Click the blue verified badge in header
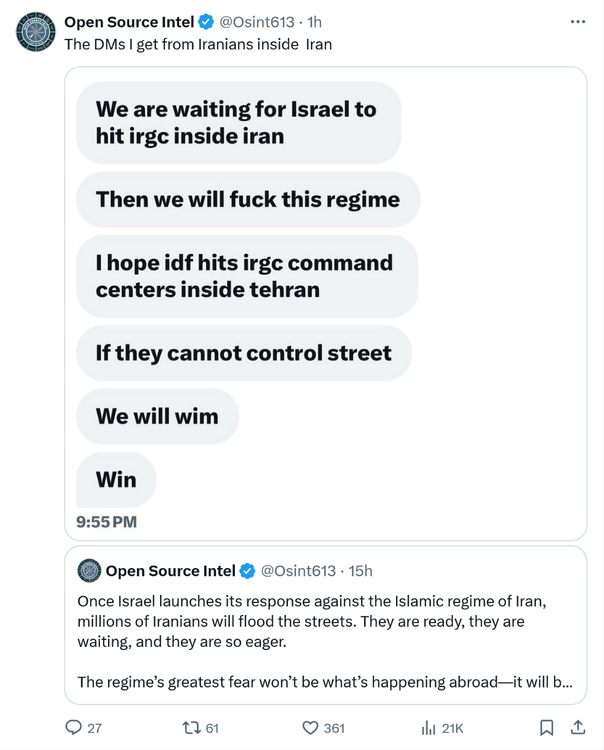The image size is (604, 750). tap(205, 22)
